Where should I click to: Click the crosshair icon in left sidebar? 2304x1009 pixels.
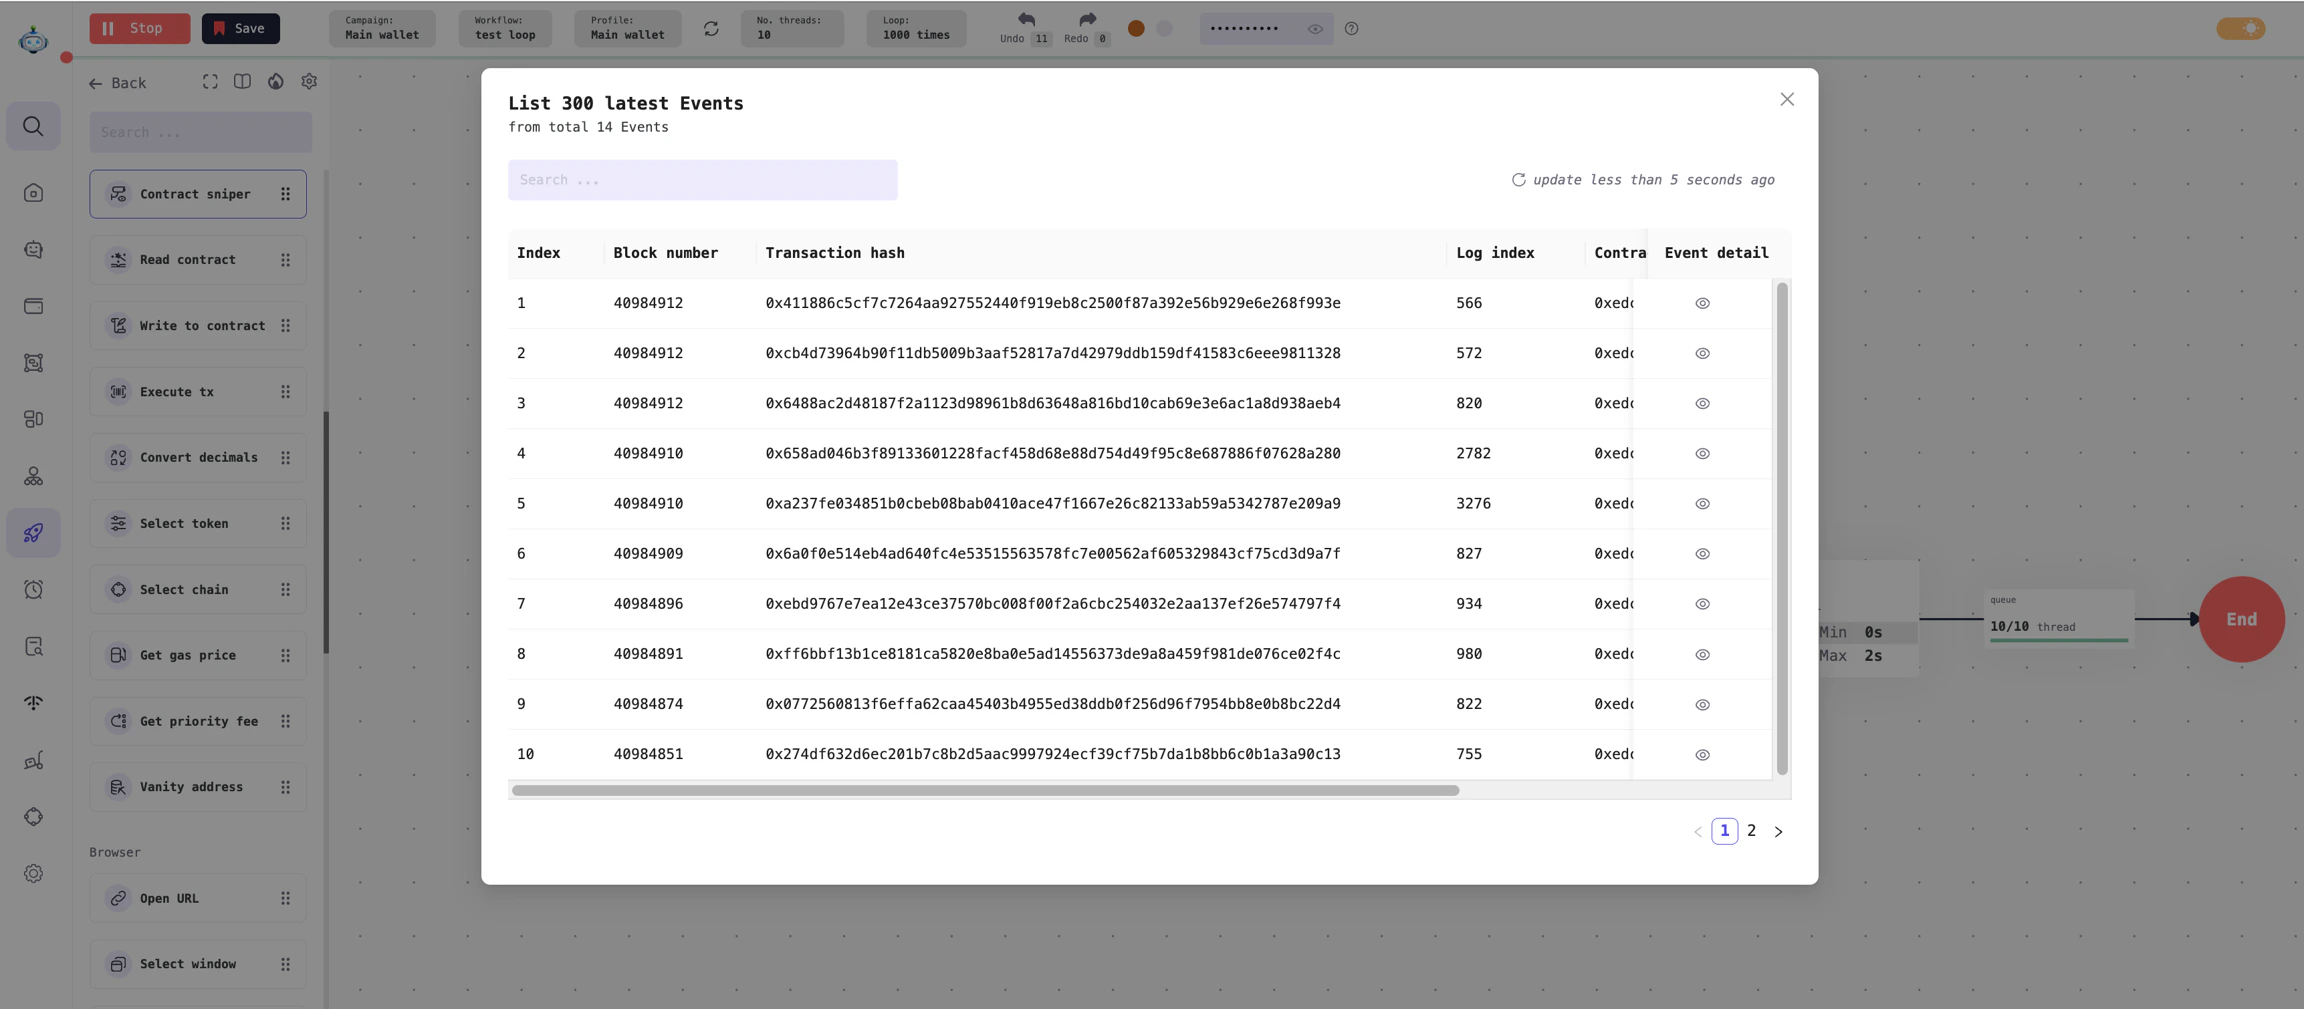pyautogui.click(x=33, y=817)
